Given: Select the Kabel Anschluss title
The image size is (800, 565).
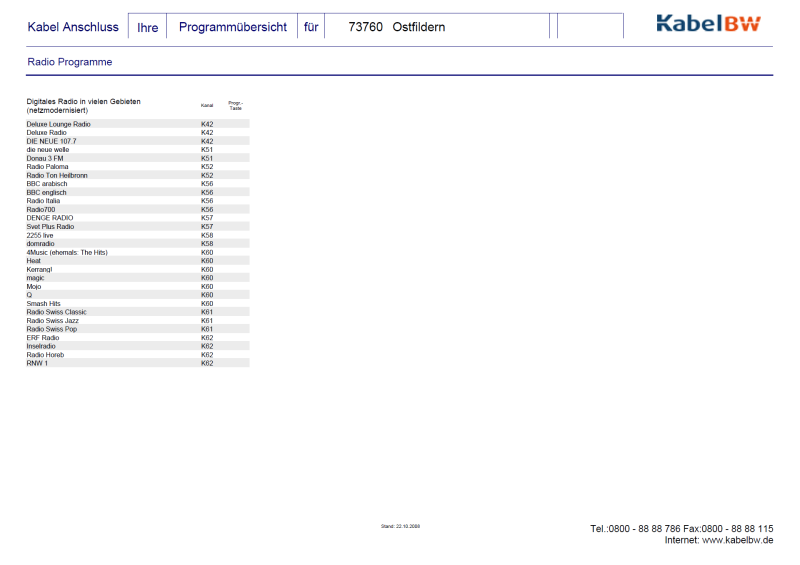Looking at the screenshot, I should tap(74, 27).
